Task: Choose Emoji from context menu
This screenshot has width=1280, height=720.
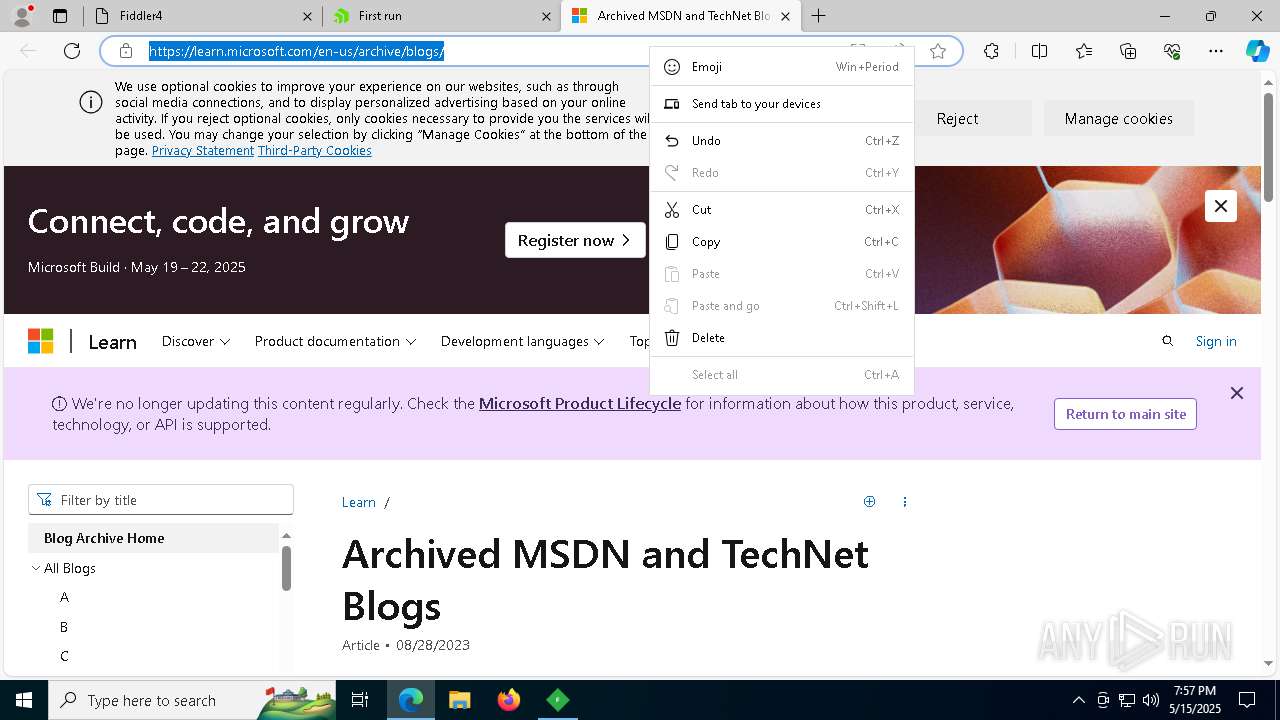Action: 781,67
